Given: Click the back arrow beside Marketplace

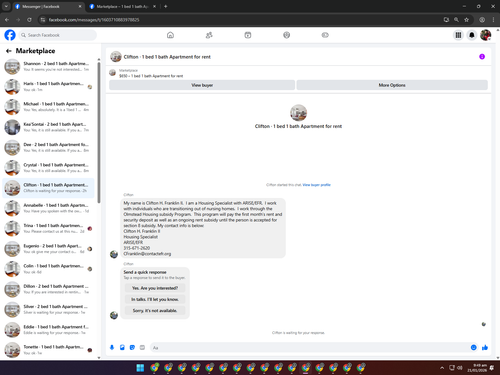Looking at the screenshot, I should [9, 51].
